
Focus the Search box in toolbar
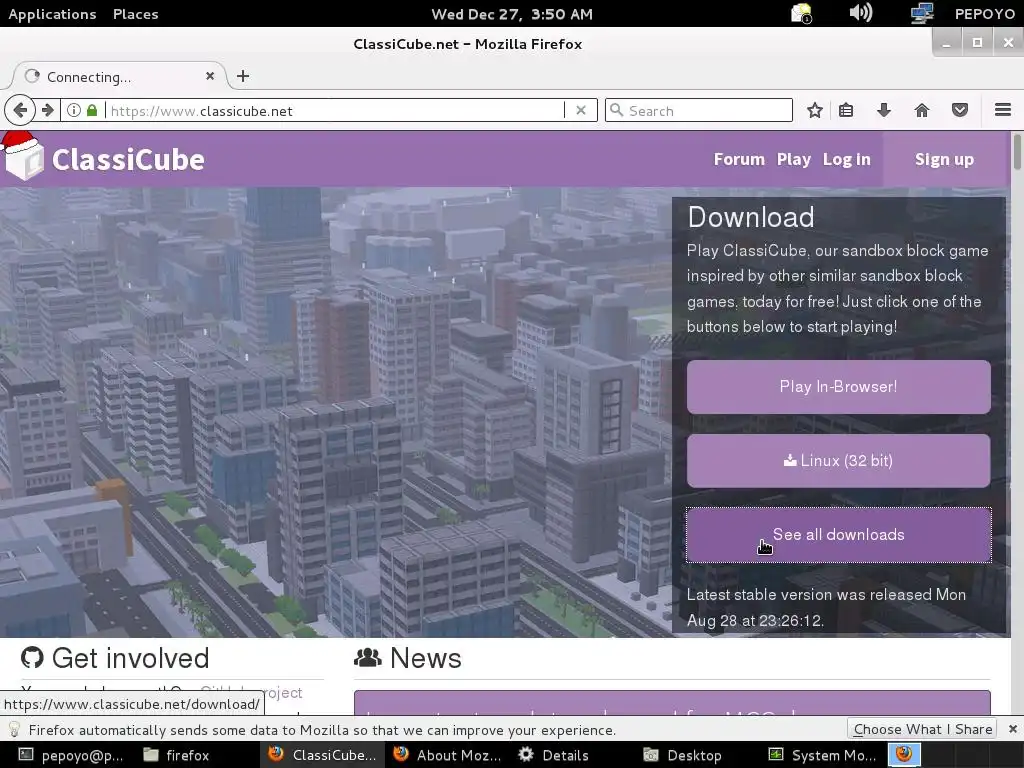click(699, 110)
